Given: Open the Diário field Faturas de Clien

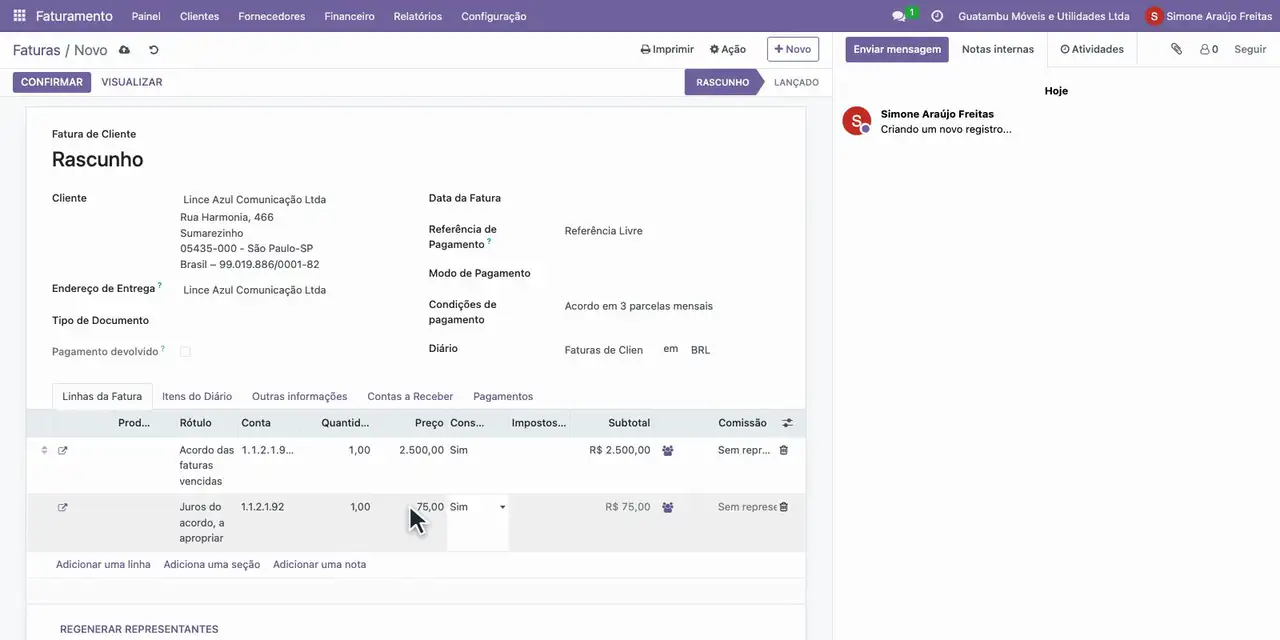Looking at the screenshot, I should [x=604, y=350].
